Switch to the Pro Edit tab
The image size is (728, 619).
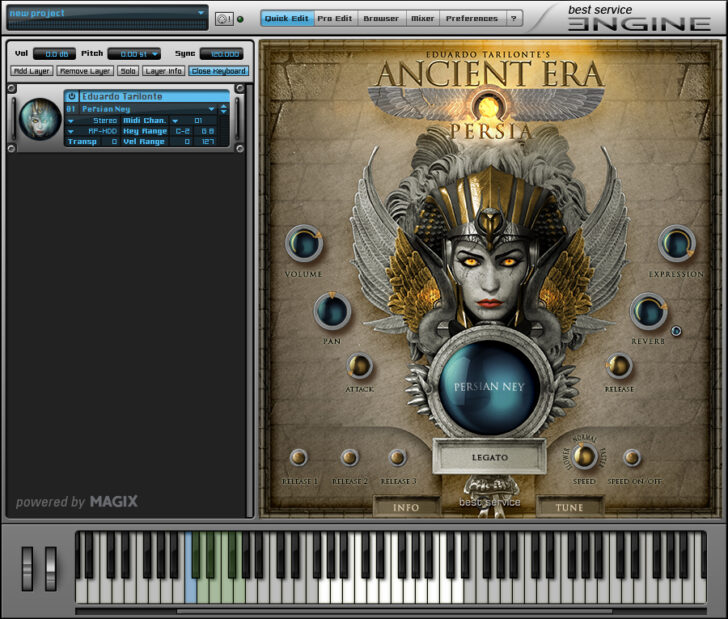334,18
